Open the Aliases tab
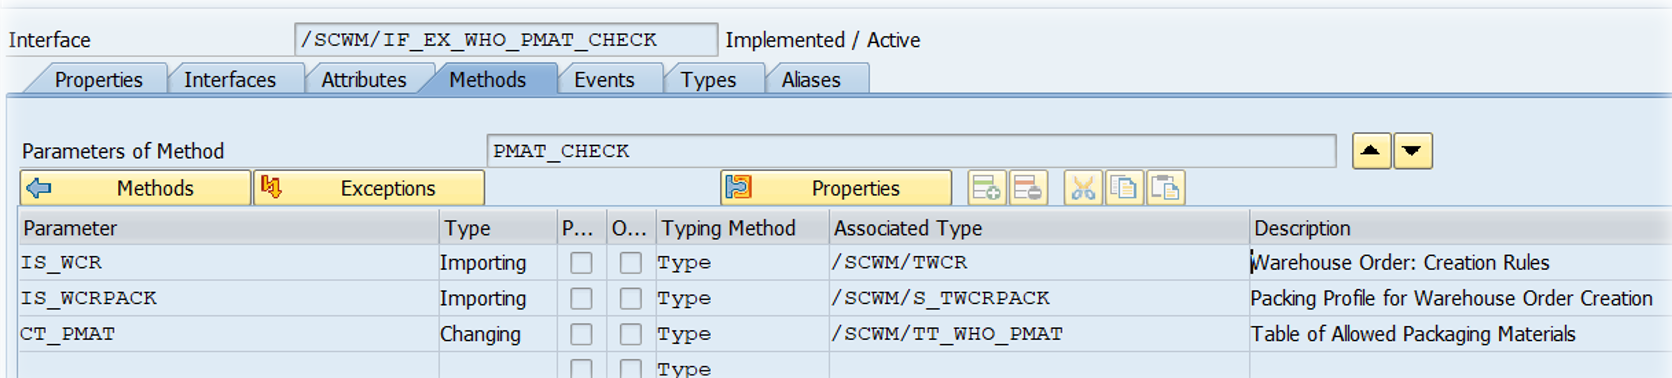Image resolution: width=1672 pixels, height=378 pixels. 811,79
